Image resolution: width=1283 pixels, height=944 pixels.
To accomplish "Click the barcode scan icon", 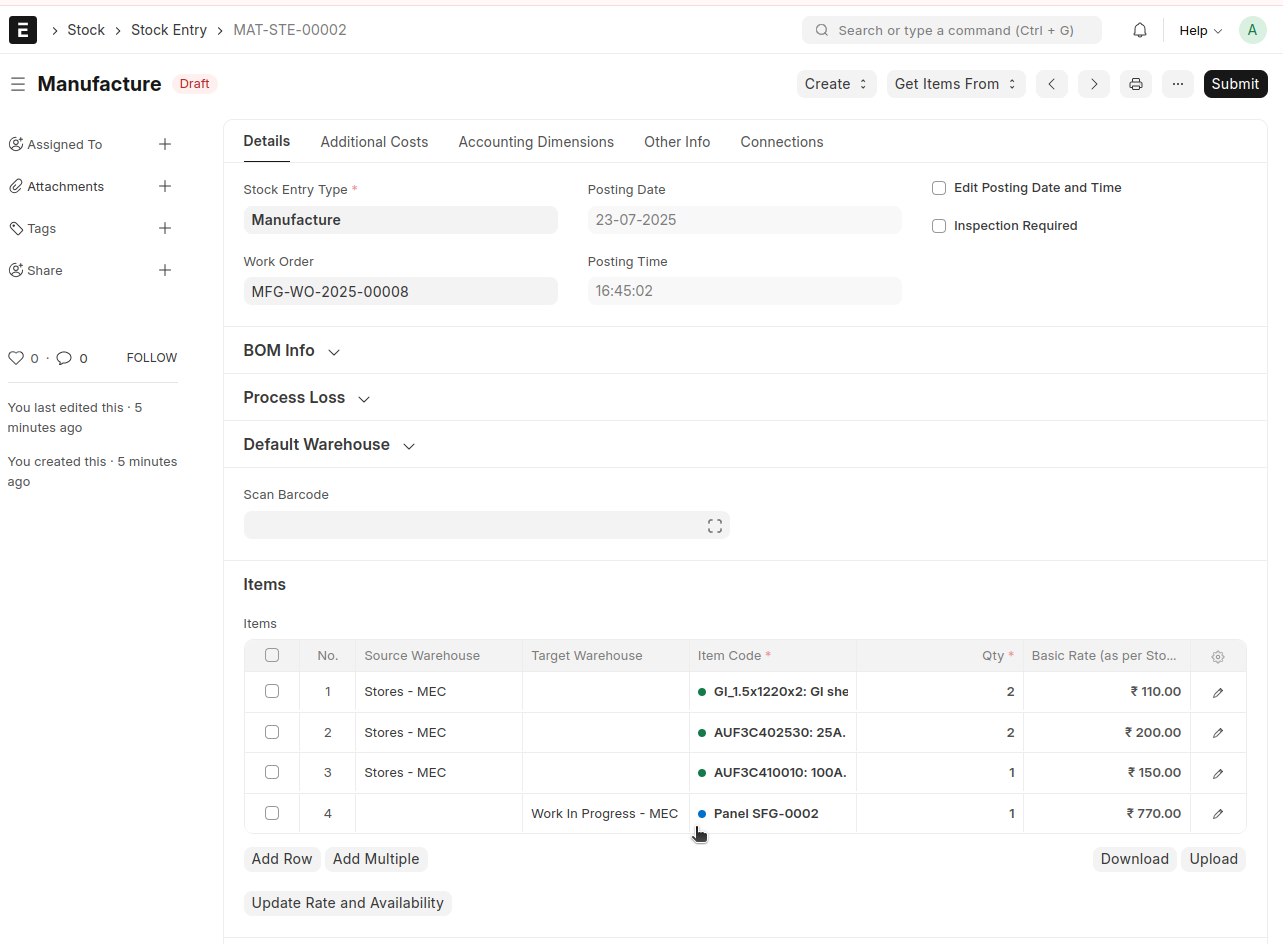I will click(714, 526).
